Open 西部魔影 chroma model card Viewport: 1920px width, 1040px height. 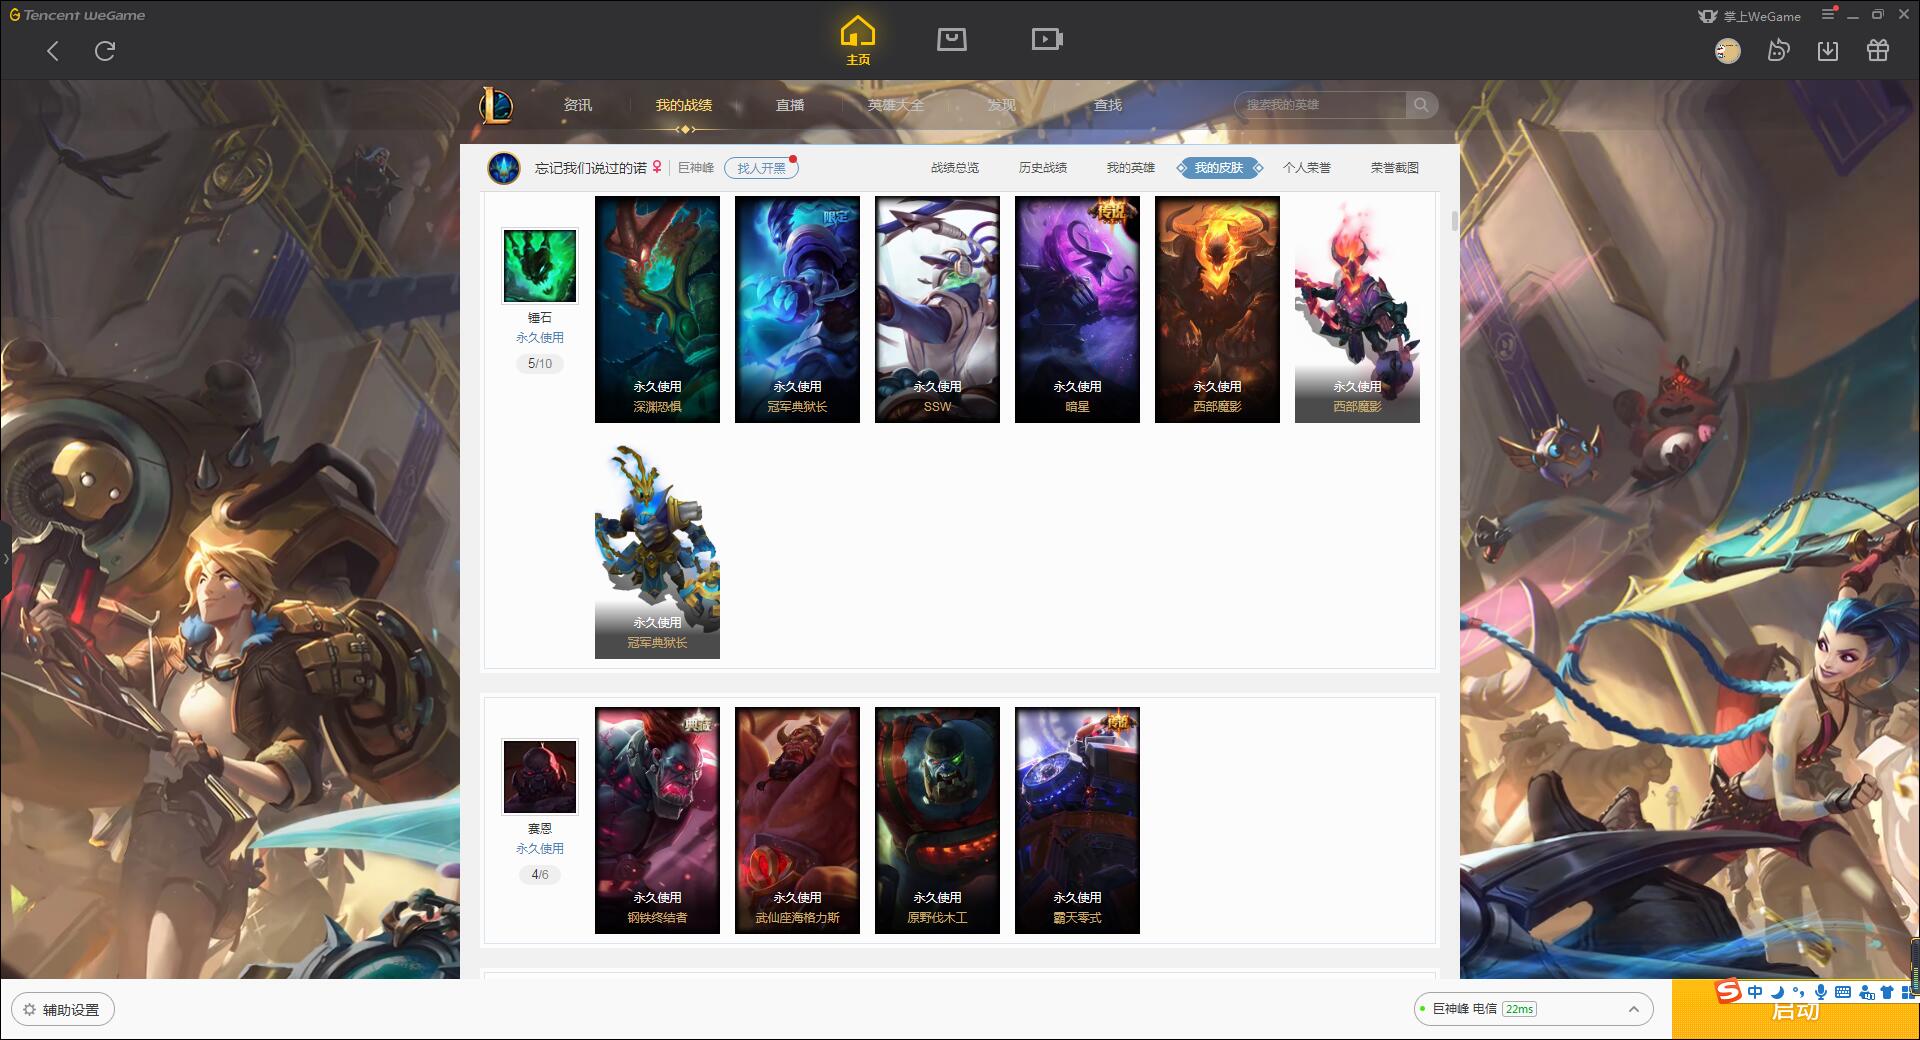(1357, 309)
